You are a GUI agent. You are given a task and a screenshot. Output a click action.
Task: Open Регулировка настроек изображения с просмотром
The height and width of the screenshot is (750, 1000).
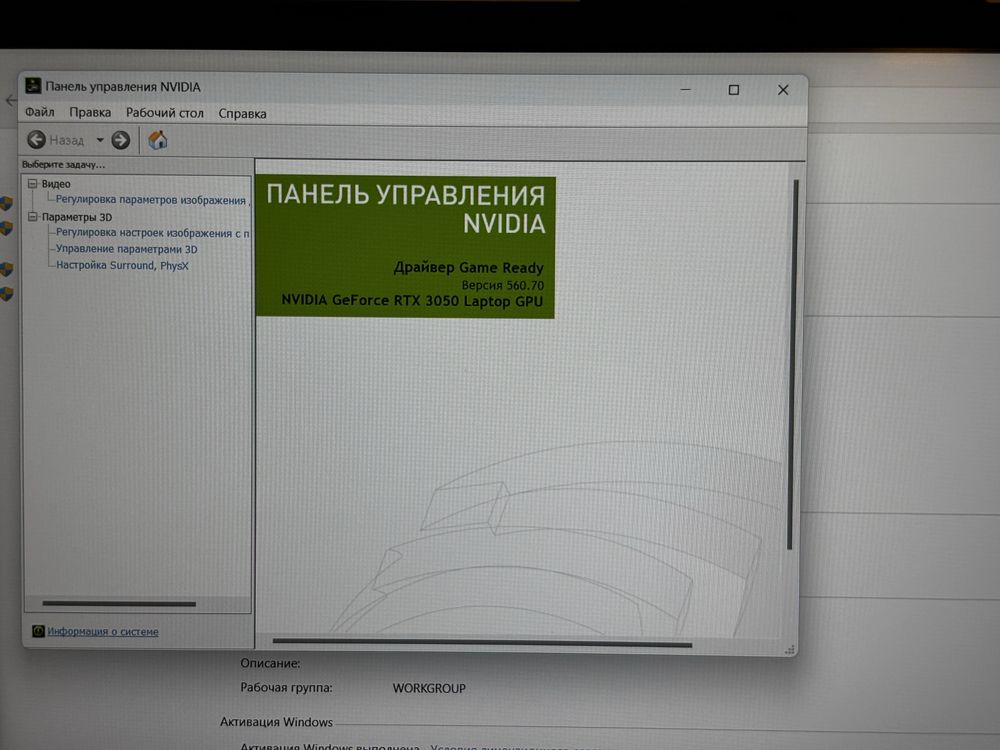152,233
